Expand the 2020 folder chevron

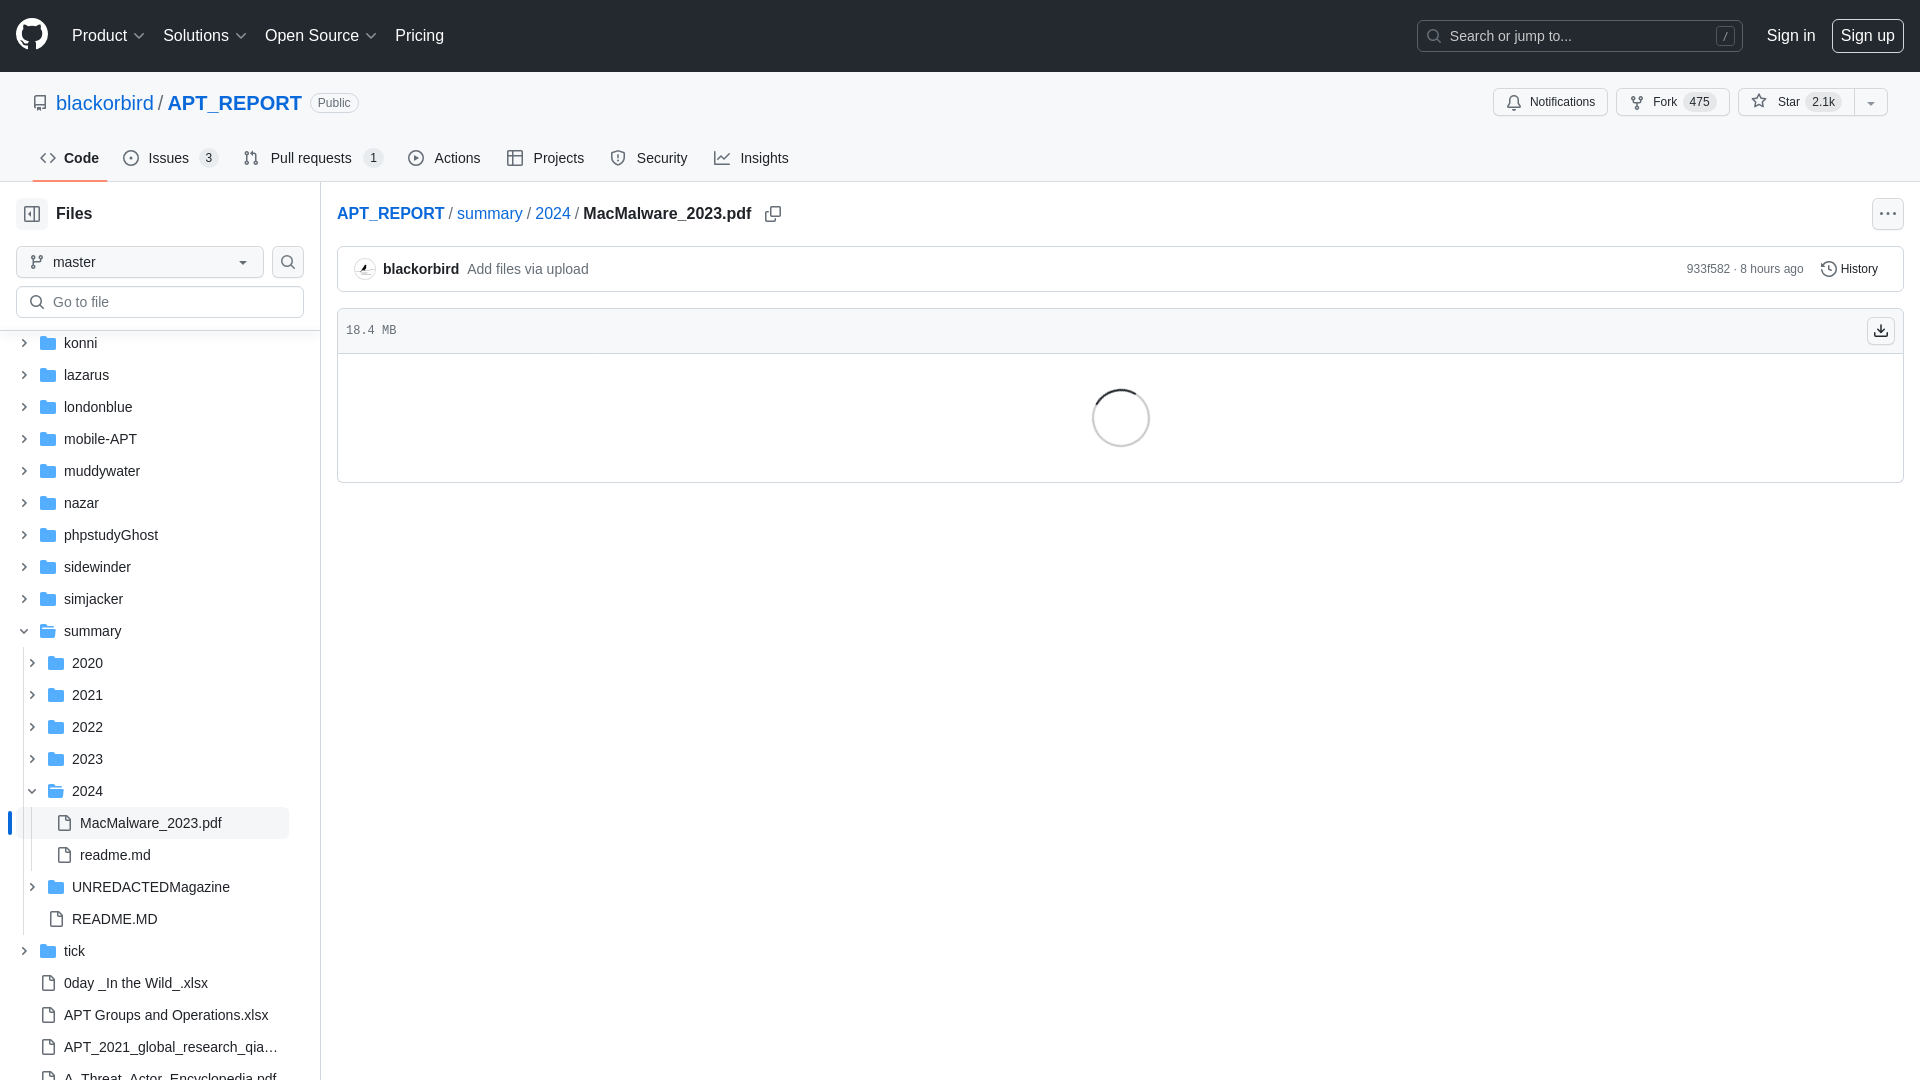[x=32, y=663]
